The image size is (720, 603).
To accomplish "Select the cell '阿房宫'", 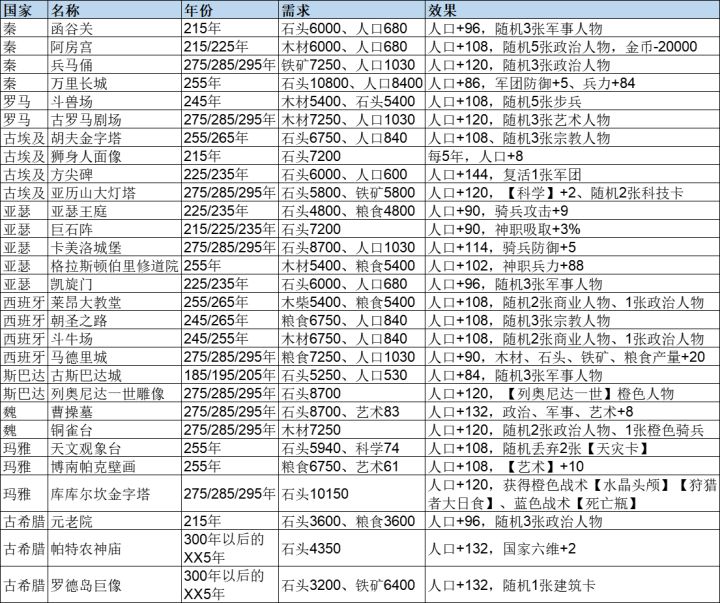I will pyautogui.click(x=114, y=47).
